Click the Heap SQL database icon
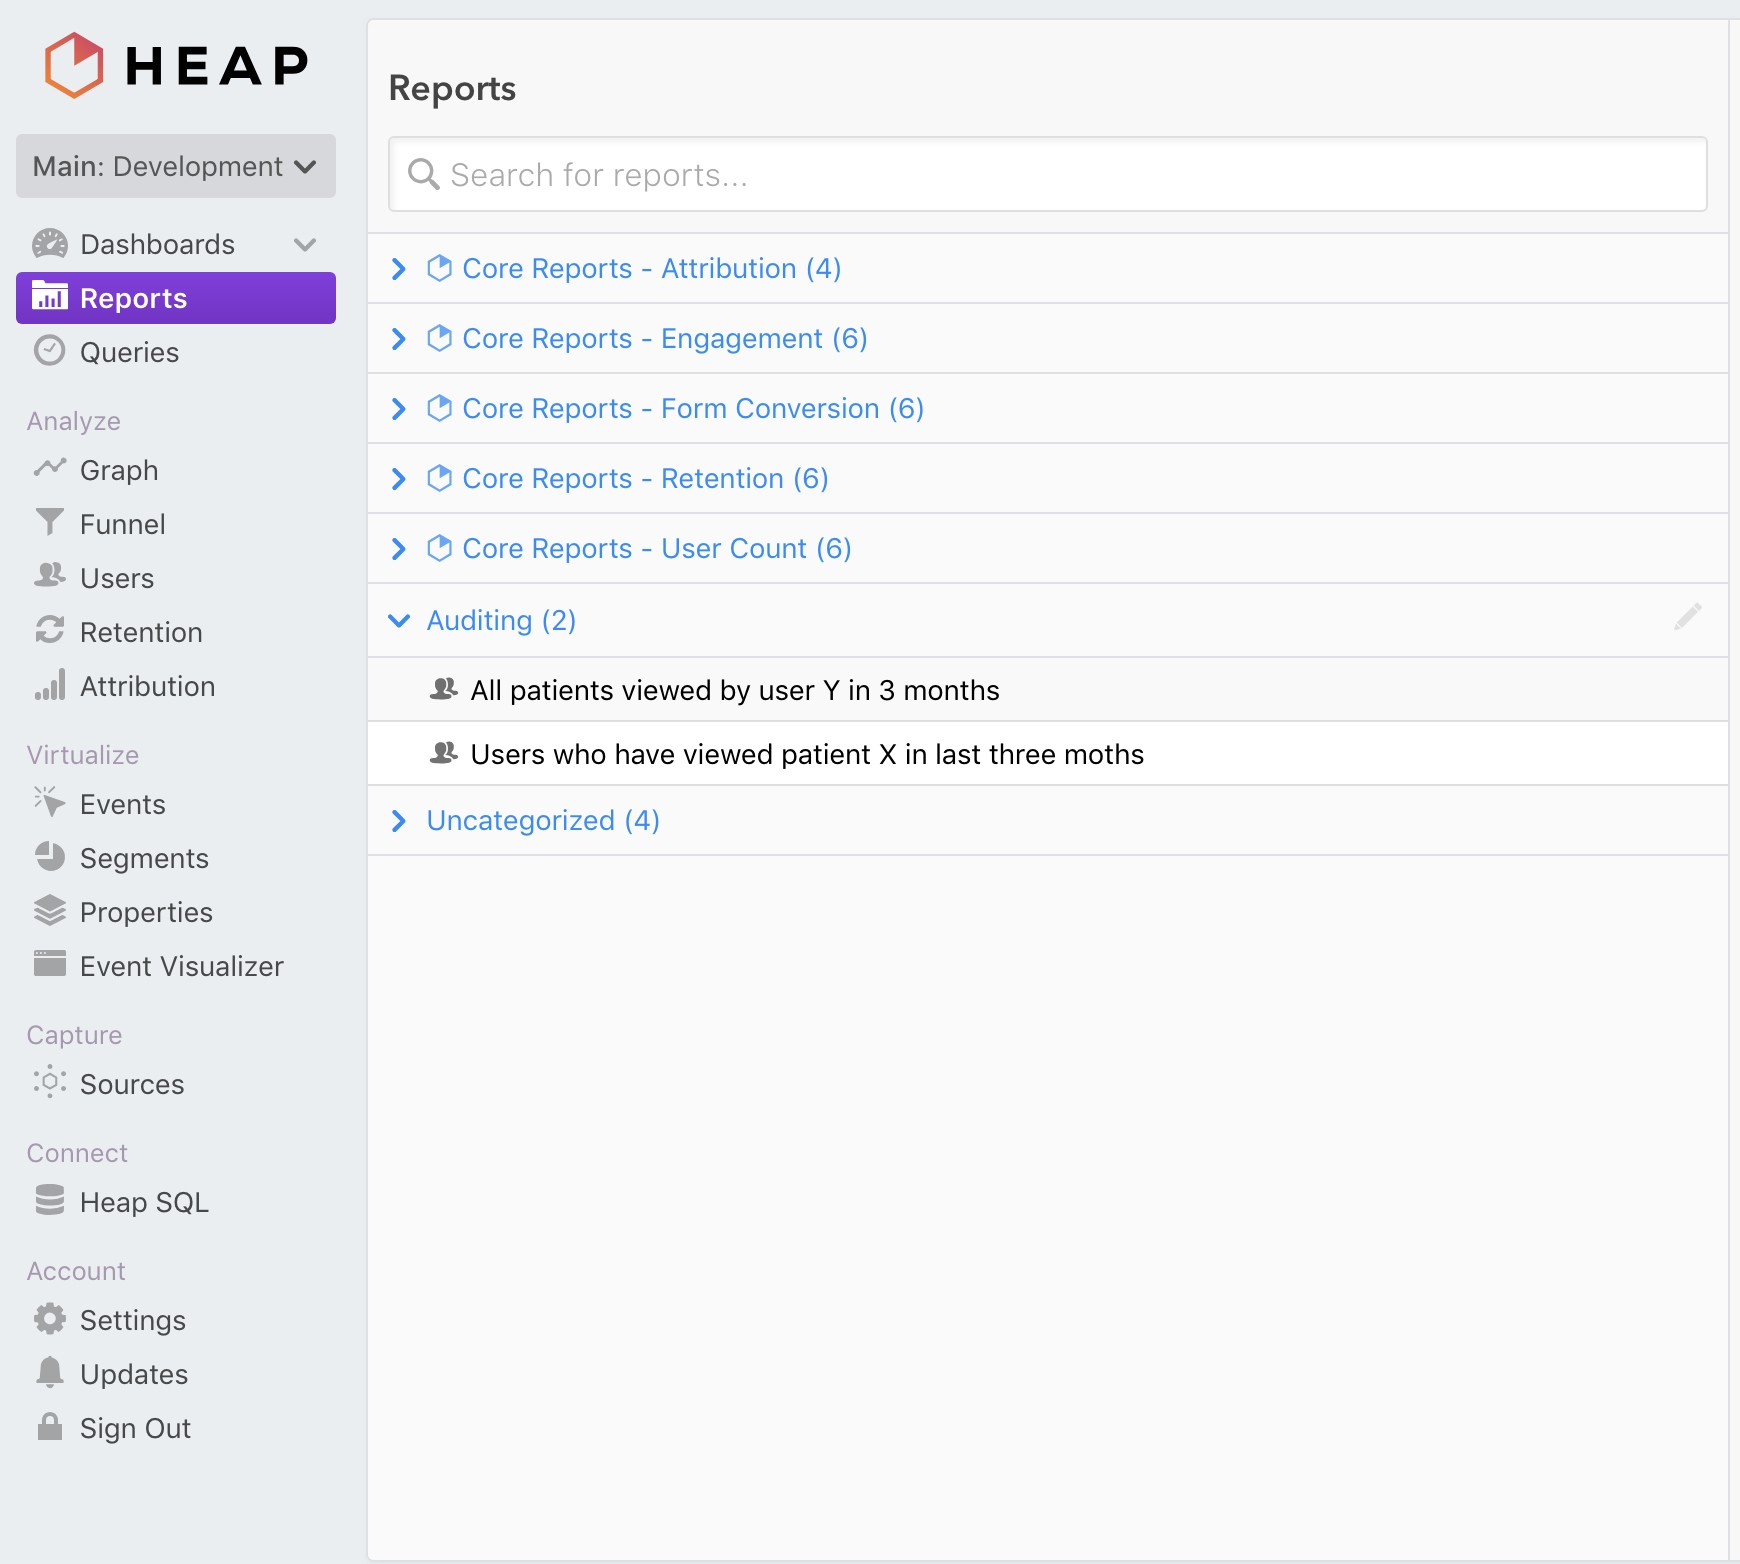This screenshot has height=1564, width=1740. [x=49, y=1201]
